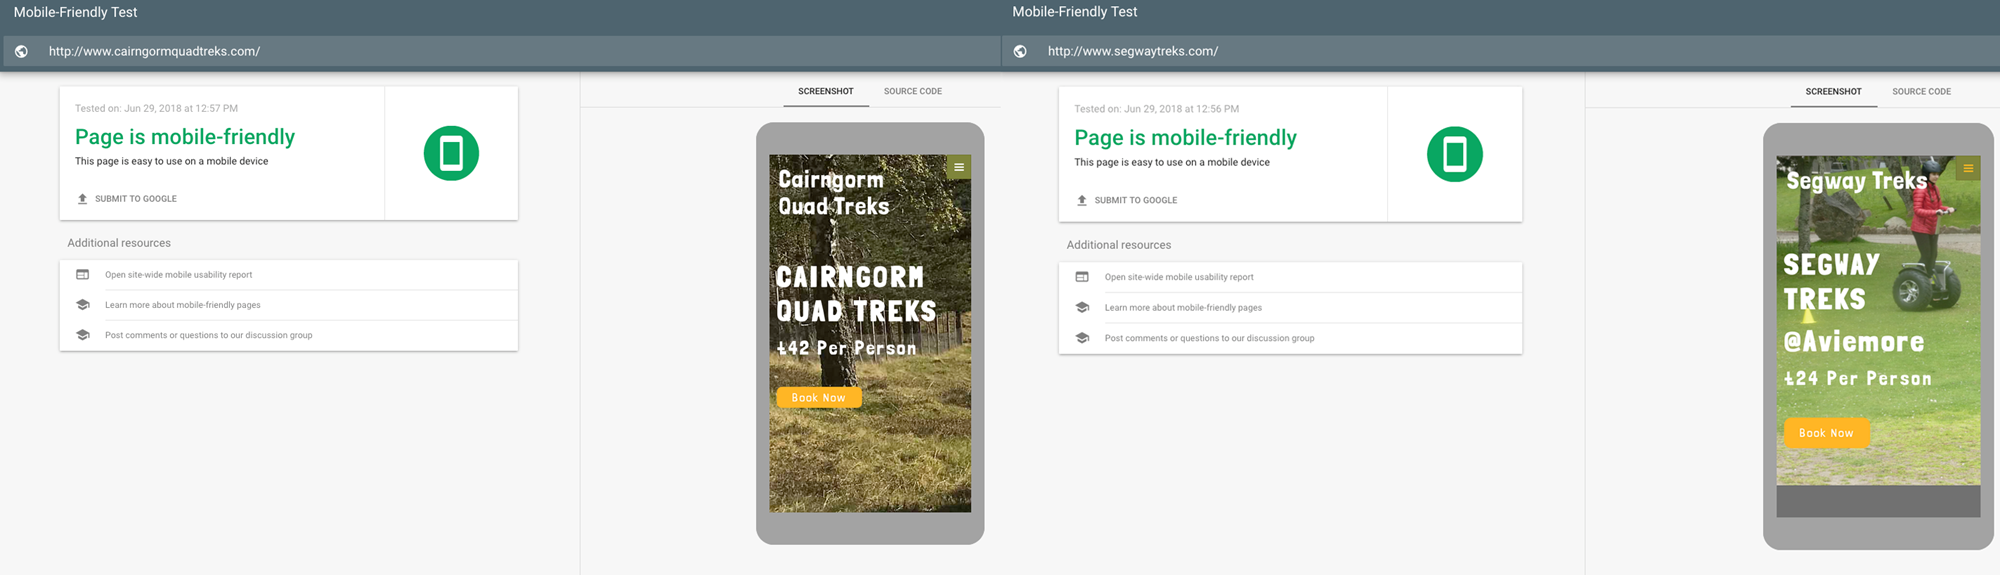Click 'Page is mobile-friendly' heading in Cairngorm card

[185, 137]
